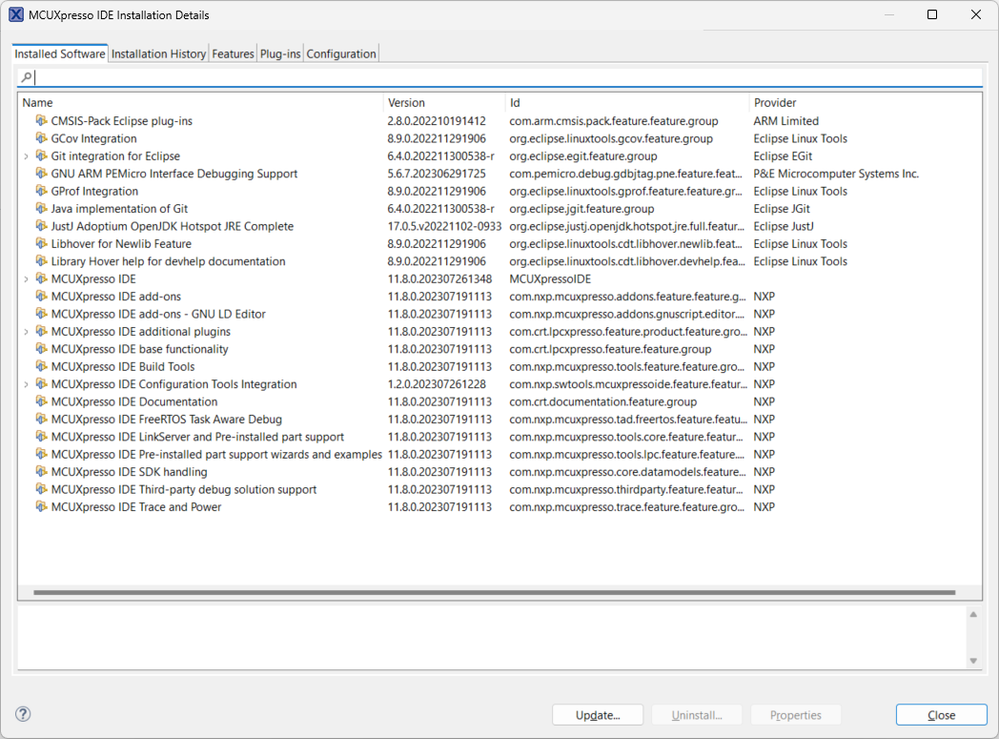Image resolution: width=999 pixels, height=739 pixels.
Task: Open help via the question mark icon
Action: tap(23, 714)
